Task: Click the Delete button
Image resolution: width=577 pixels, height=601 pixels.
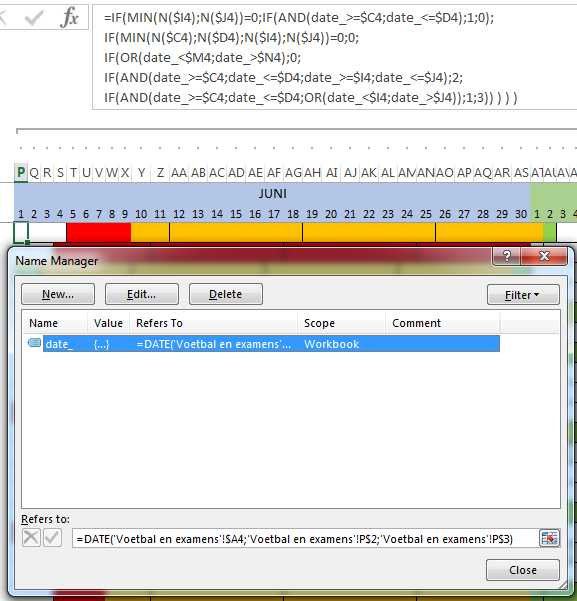Action: (x=225, y=294)
